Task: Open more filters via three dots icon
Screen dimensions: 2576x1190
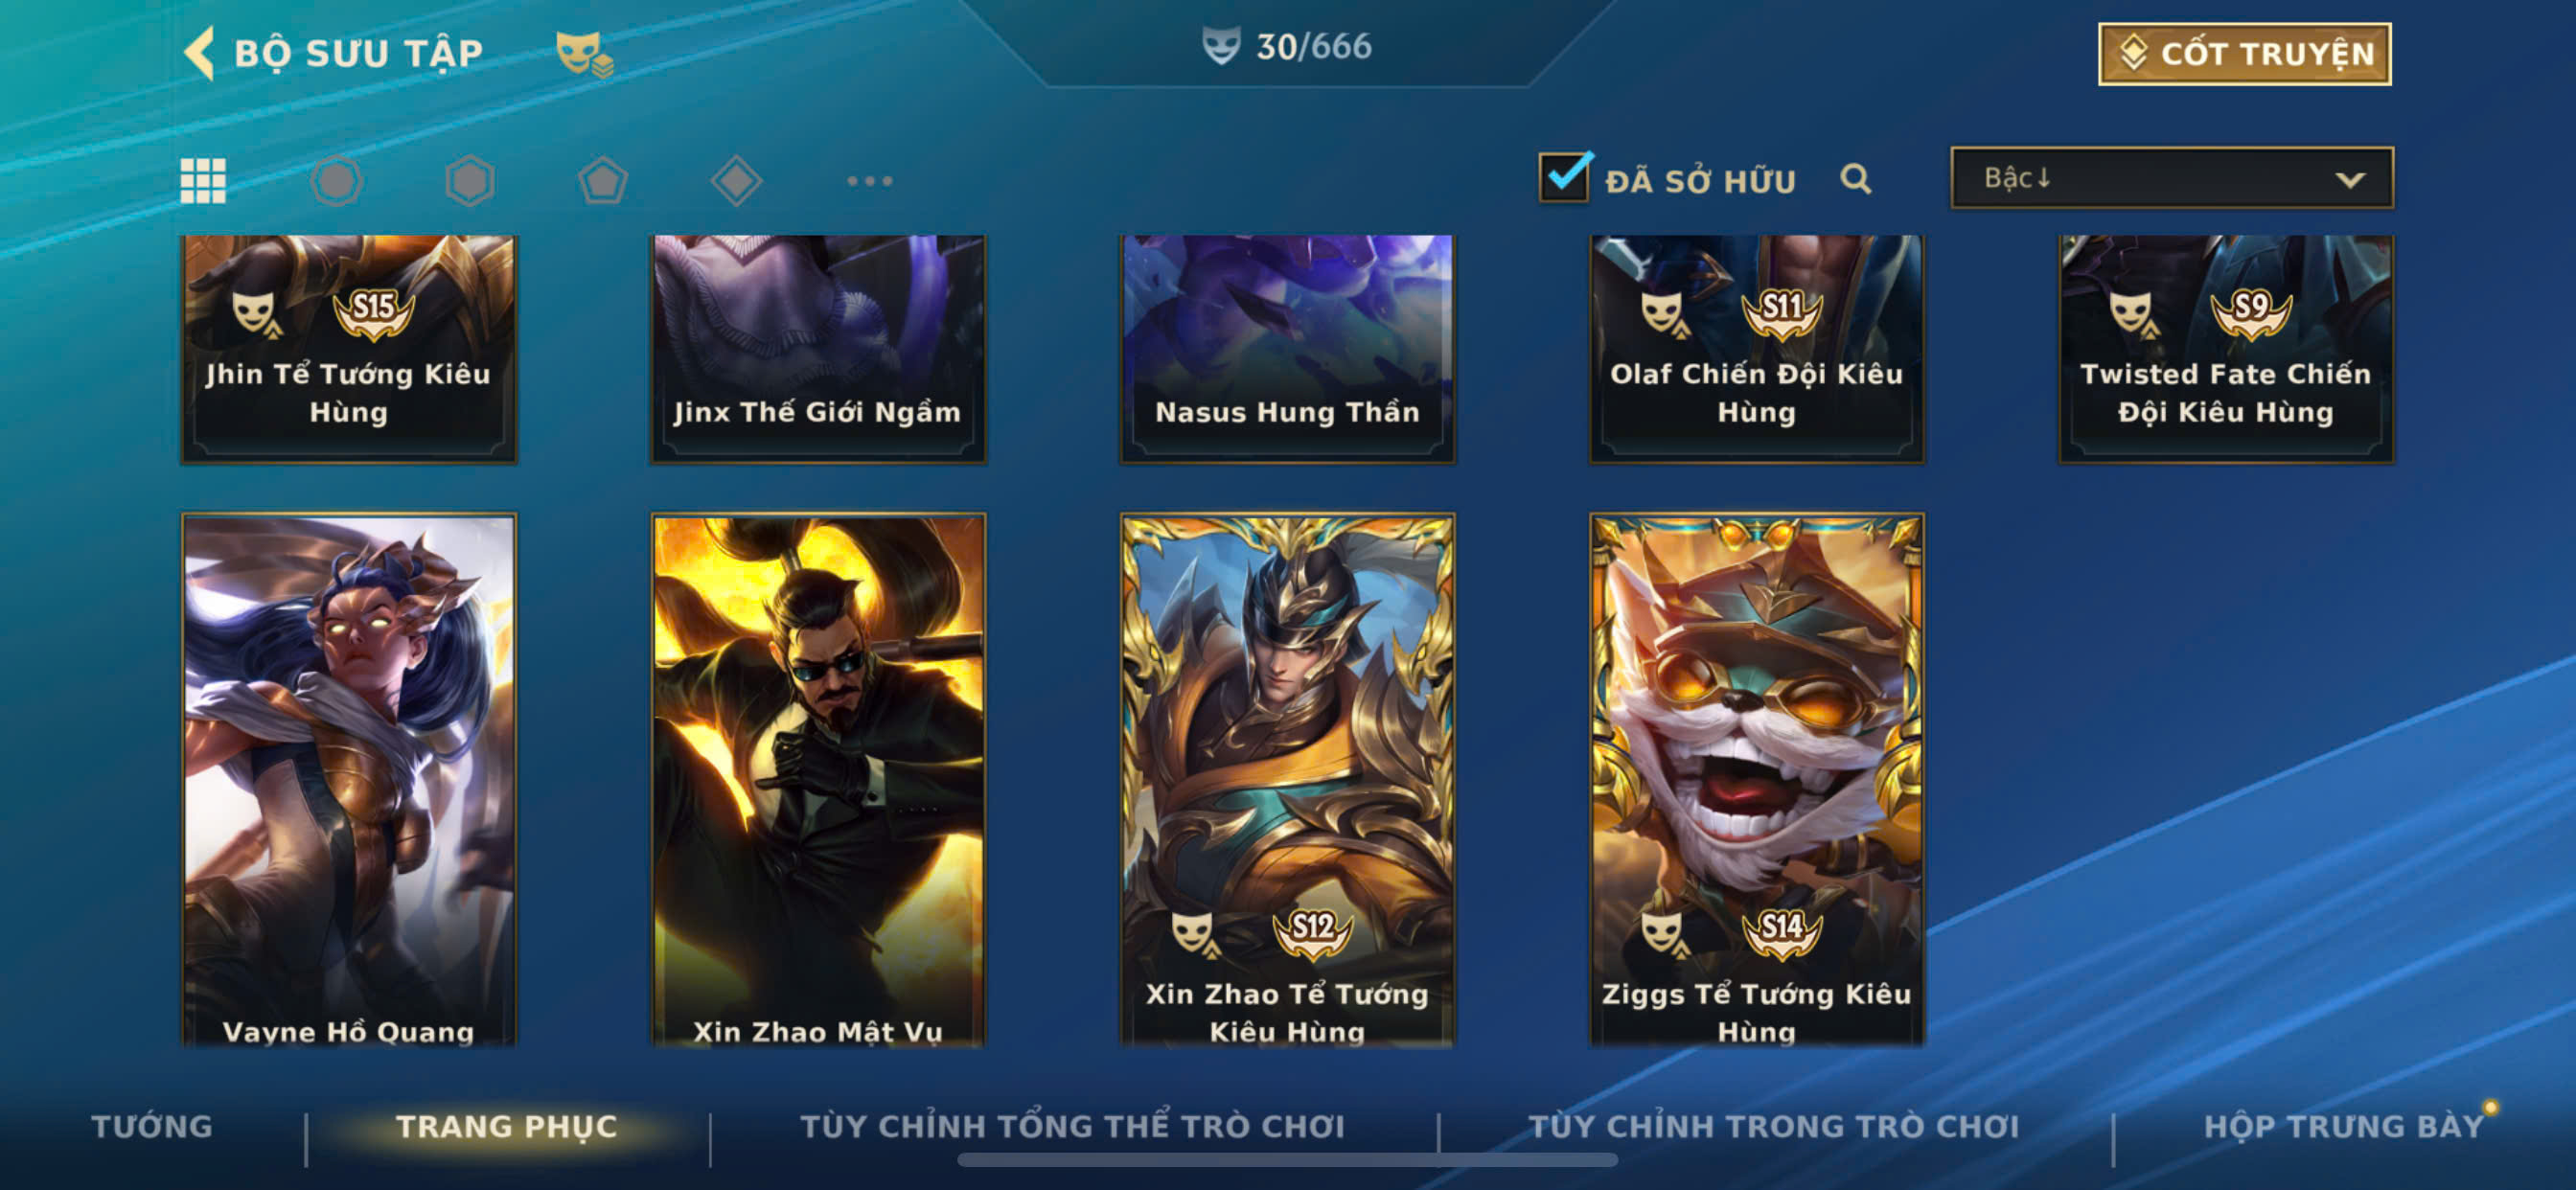Action: click(x=869, y=181)
